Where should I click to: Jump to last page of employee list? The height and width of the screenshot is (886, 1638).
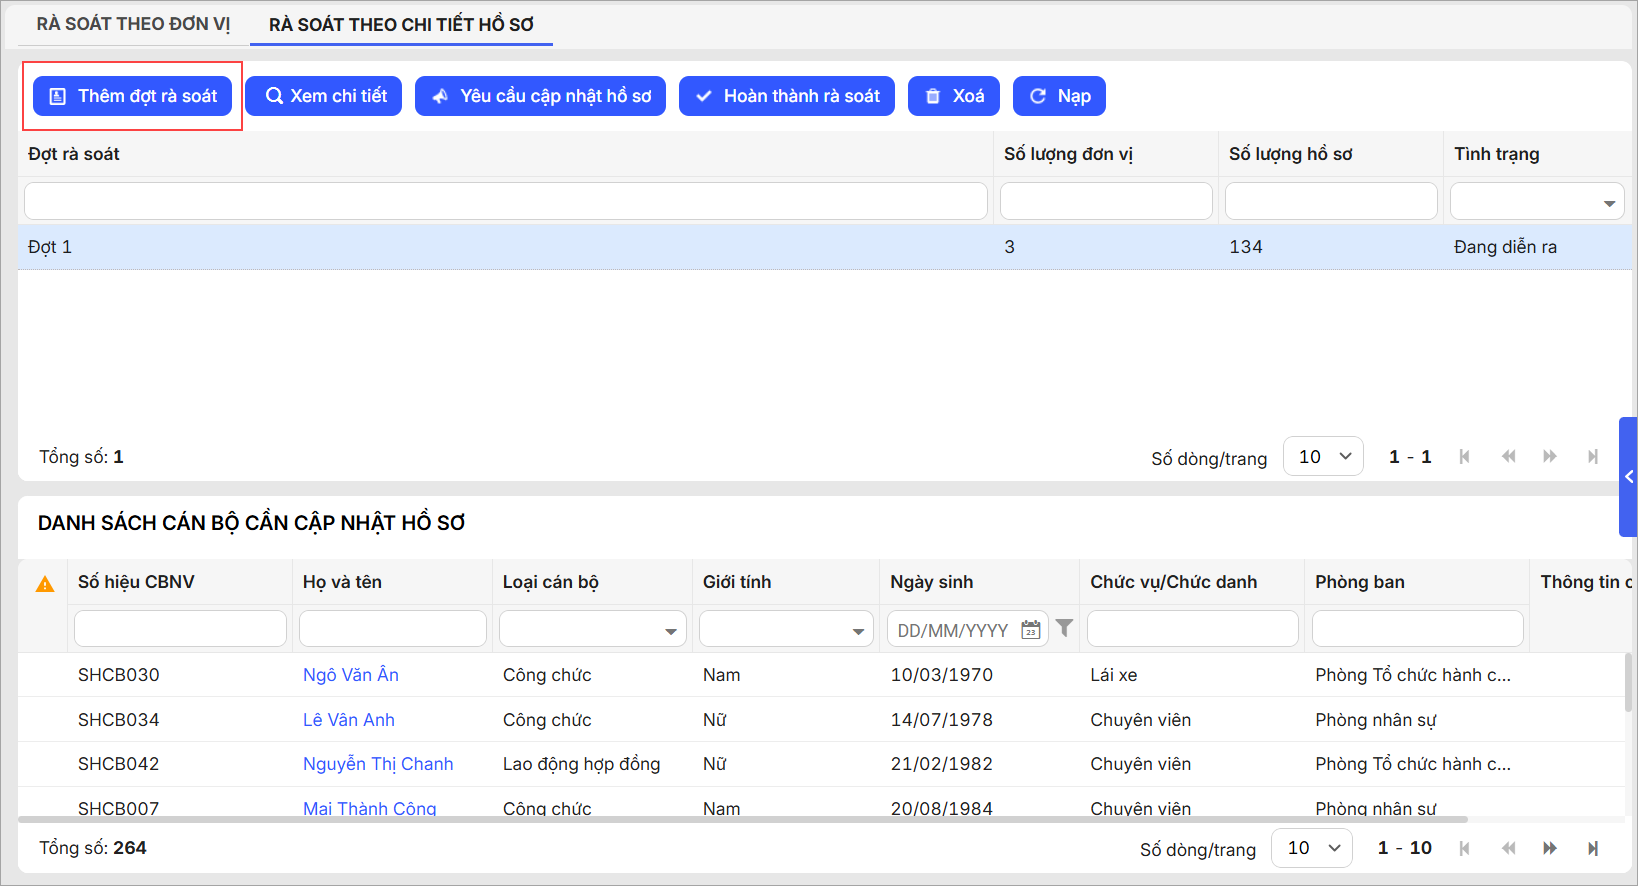[x=1592, y=848]
